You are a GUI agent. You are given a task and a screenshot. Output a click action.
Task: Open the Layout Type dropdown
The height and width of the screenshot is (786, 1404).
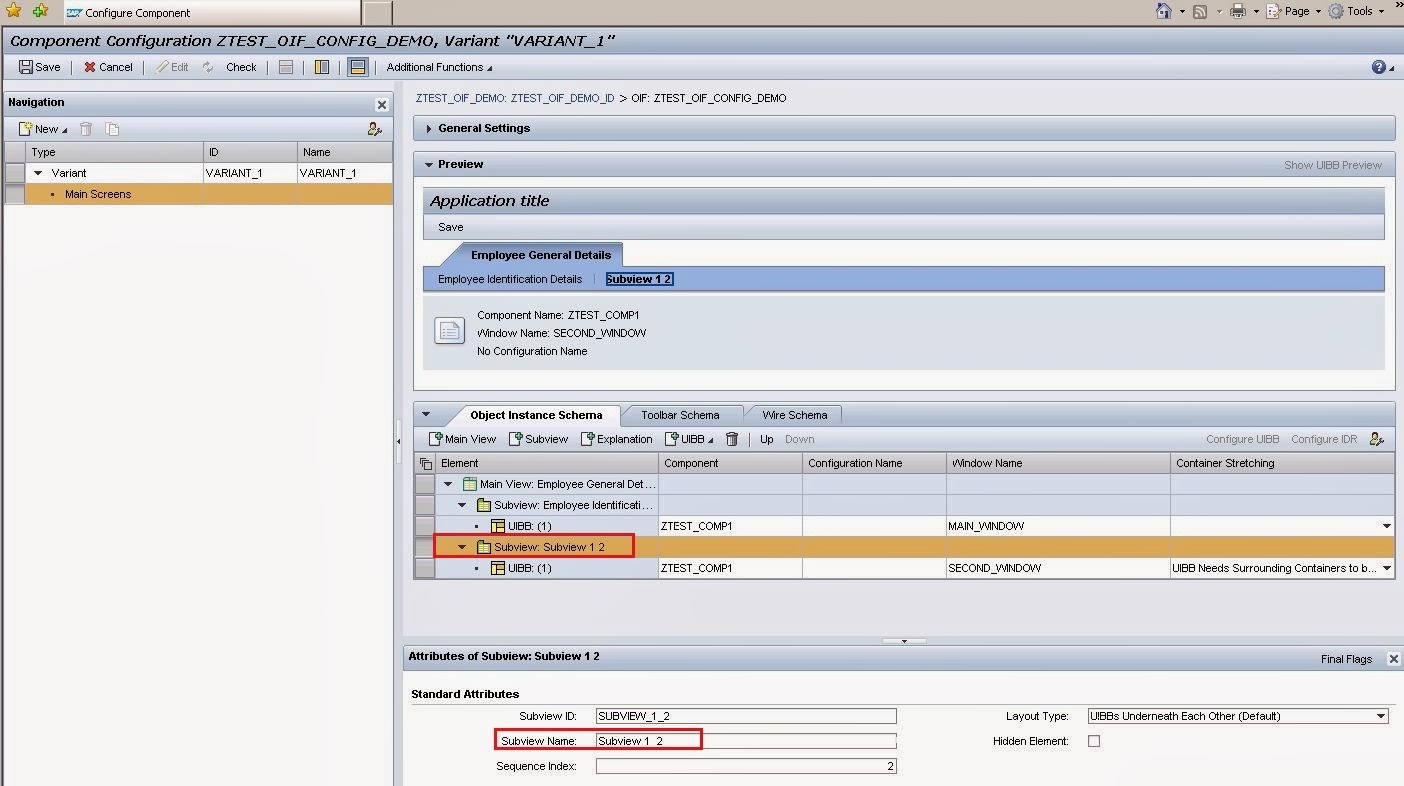coord(1380,716)
